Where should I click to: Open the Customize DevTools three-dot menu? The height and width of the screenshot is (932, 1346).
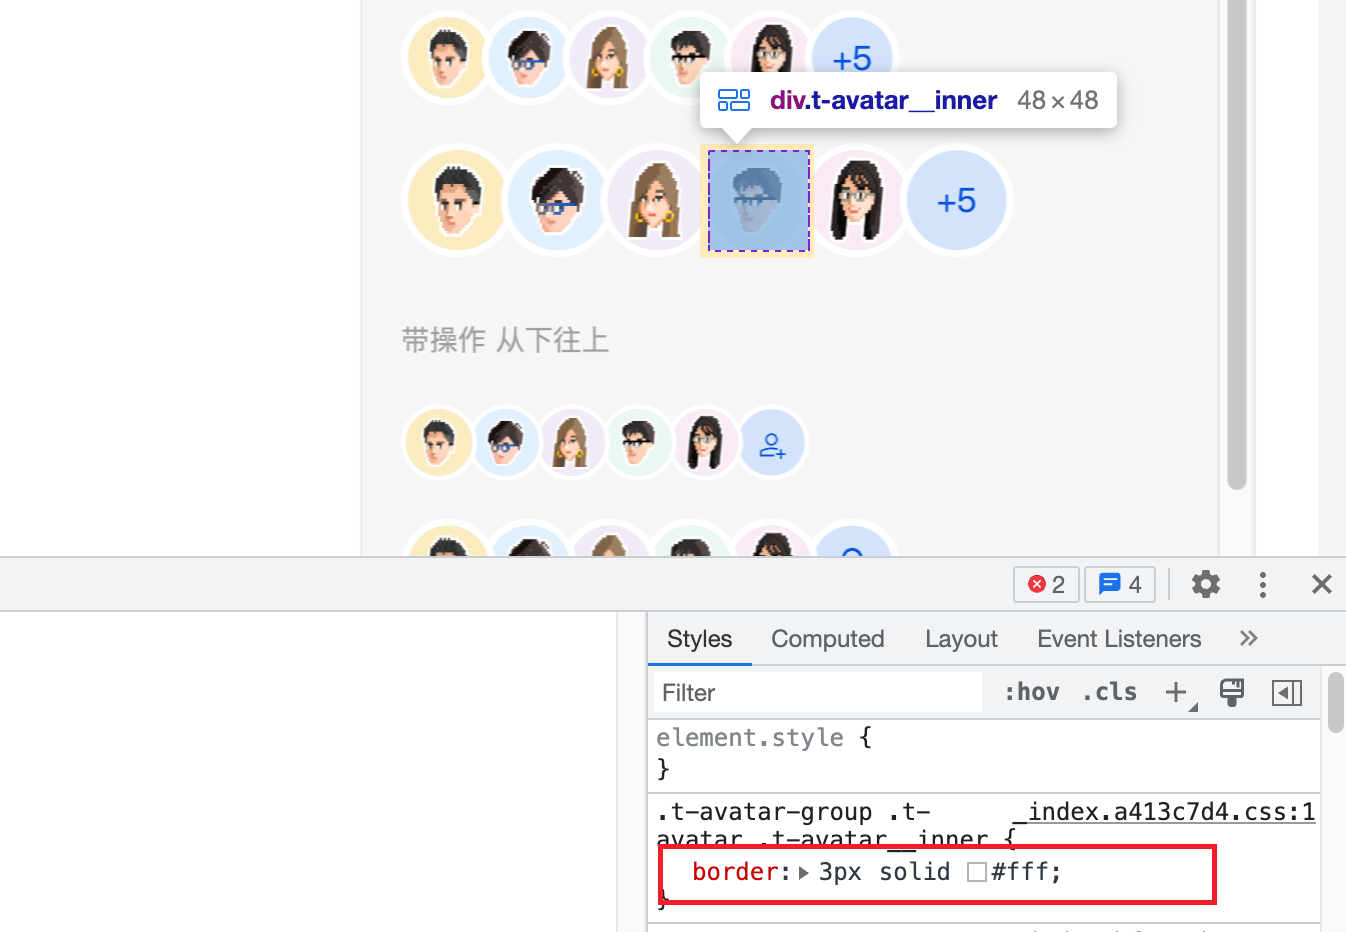click(1262, 584)
